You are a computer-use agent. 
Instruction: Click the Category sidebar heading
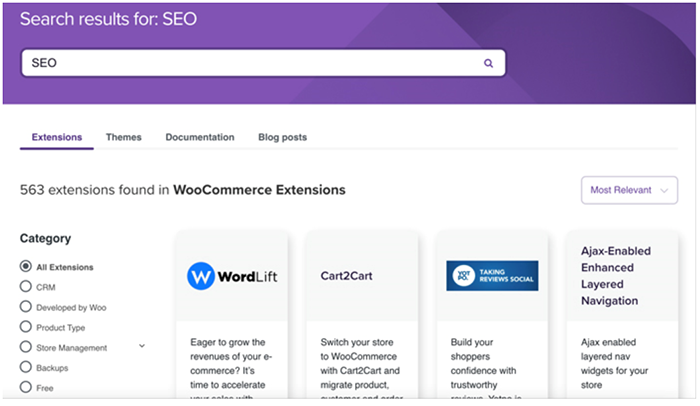click(45, 239)
